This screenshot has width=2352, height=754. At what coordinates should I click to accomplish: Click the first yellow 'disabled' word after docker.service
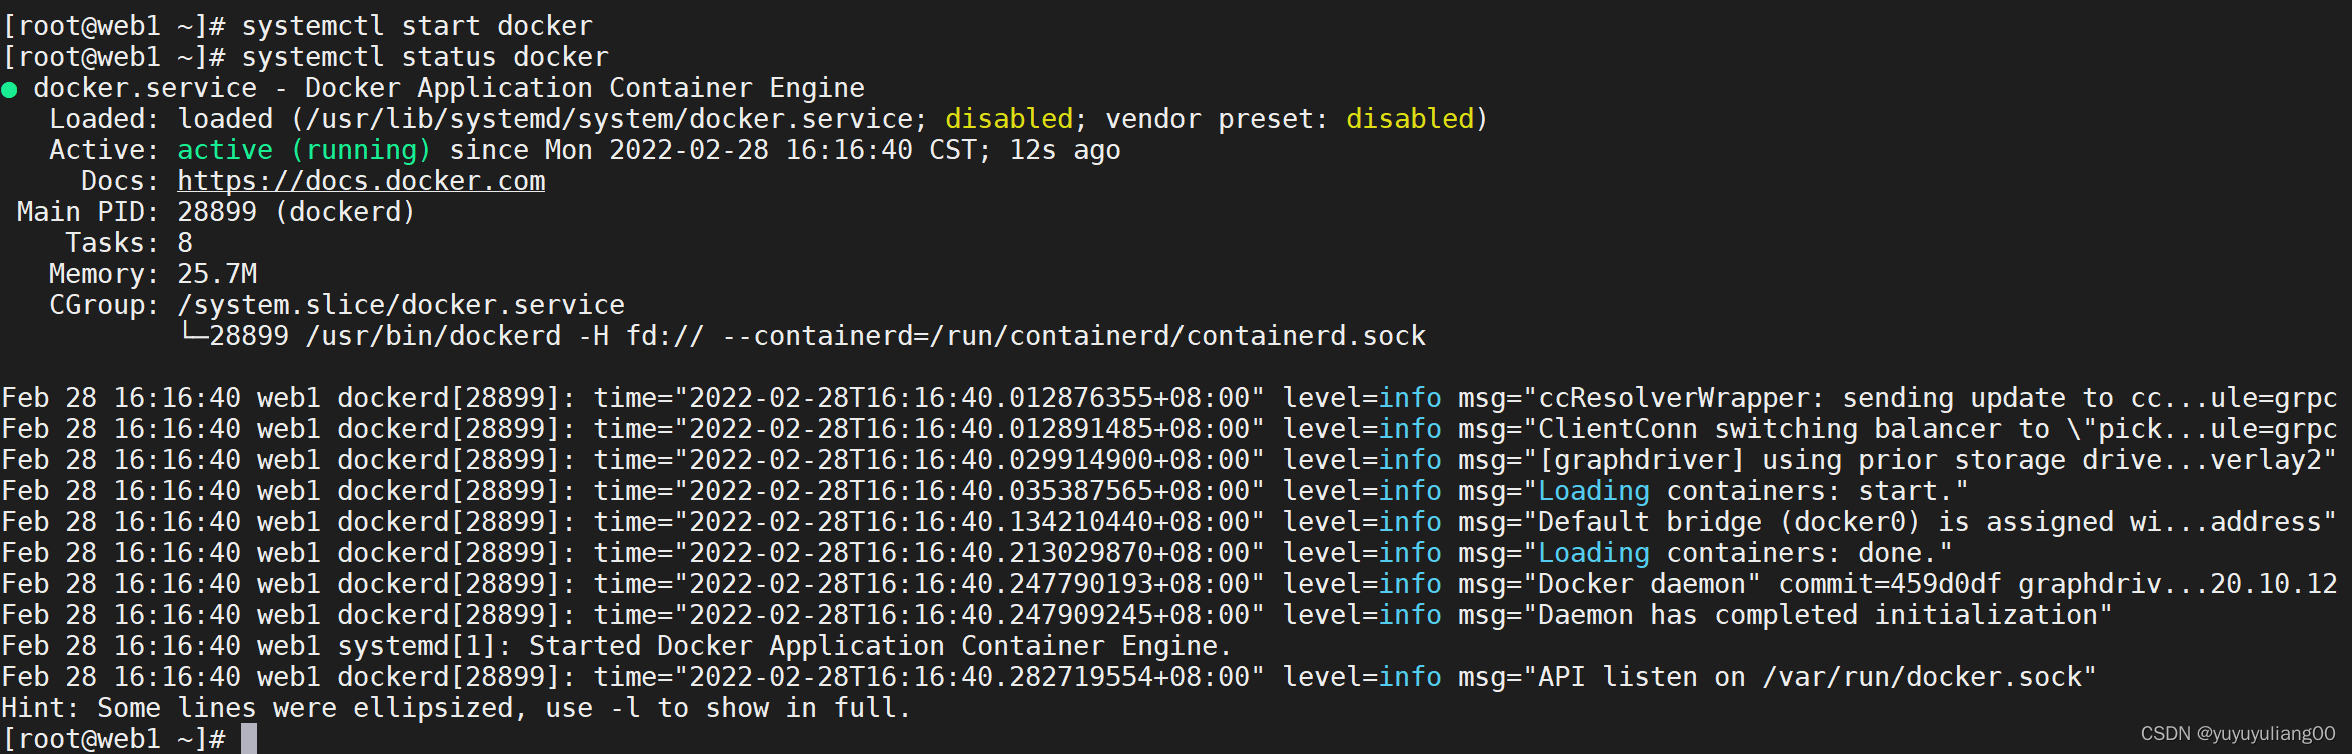[x=1009, y=119]
